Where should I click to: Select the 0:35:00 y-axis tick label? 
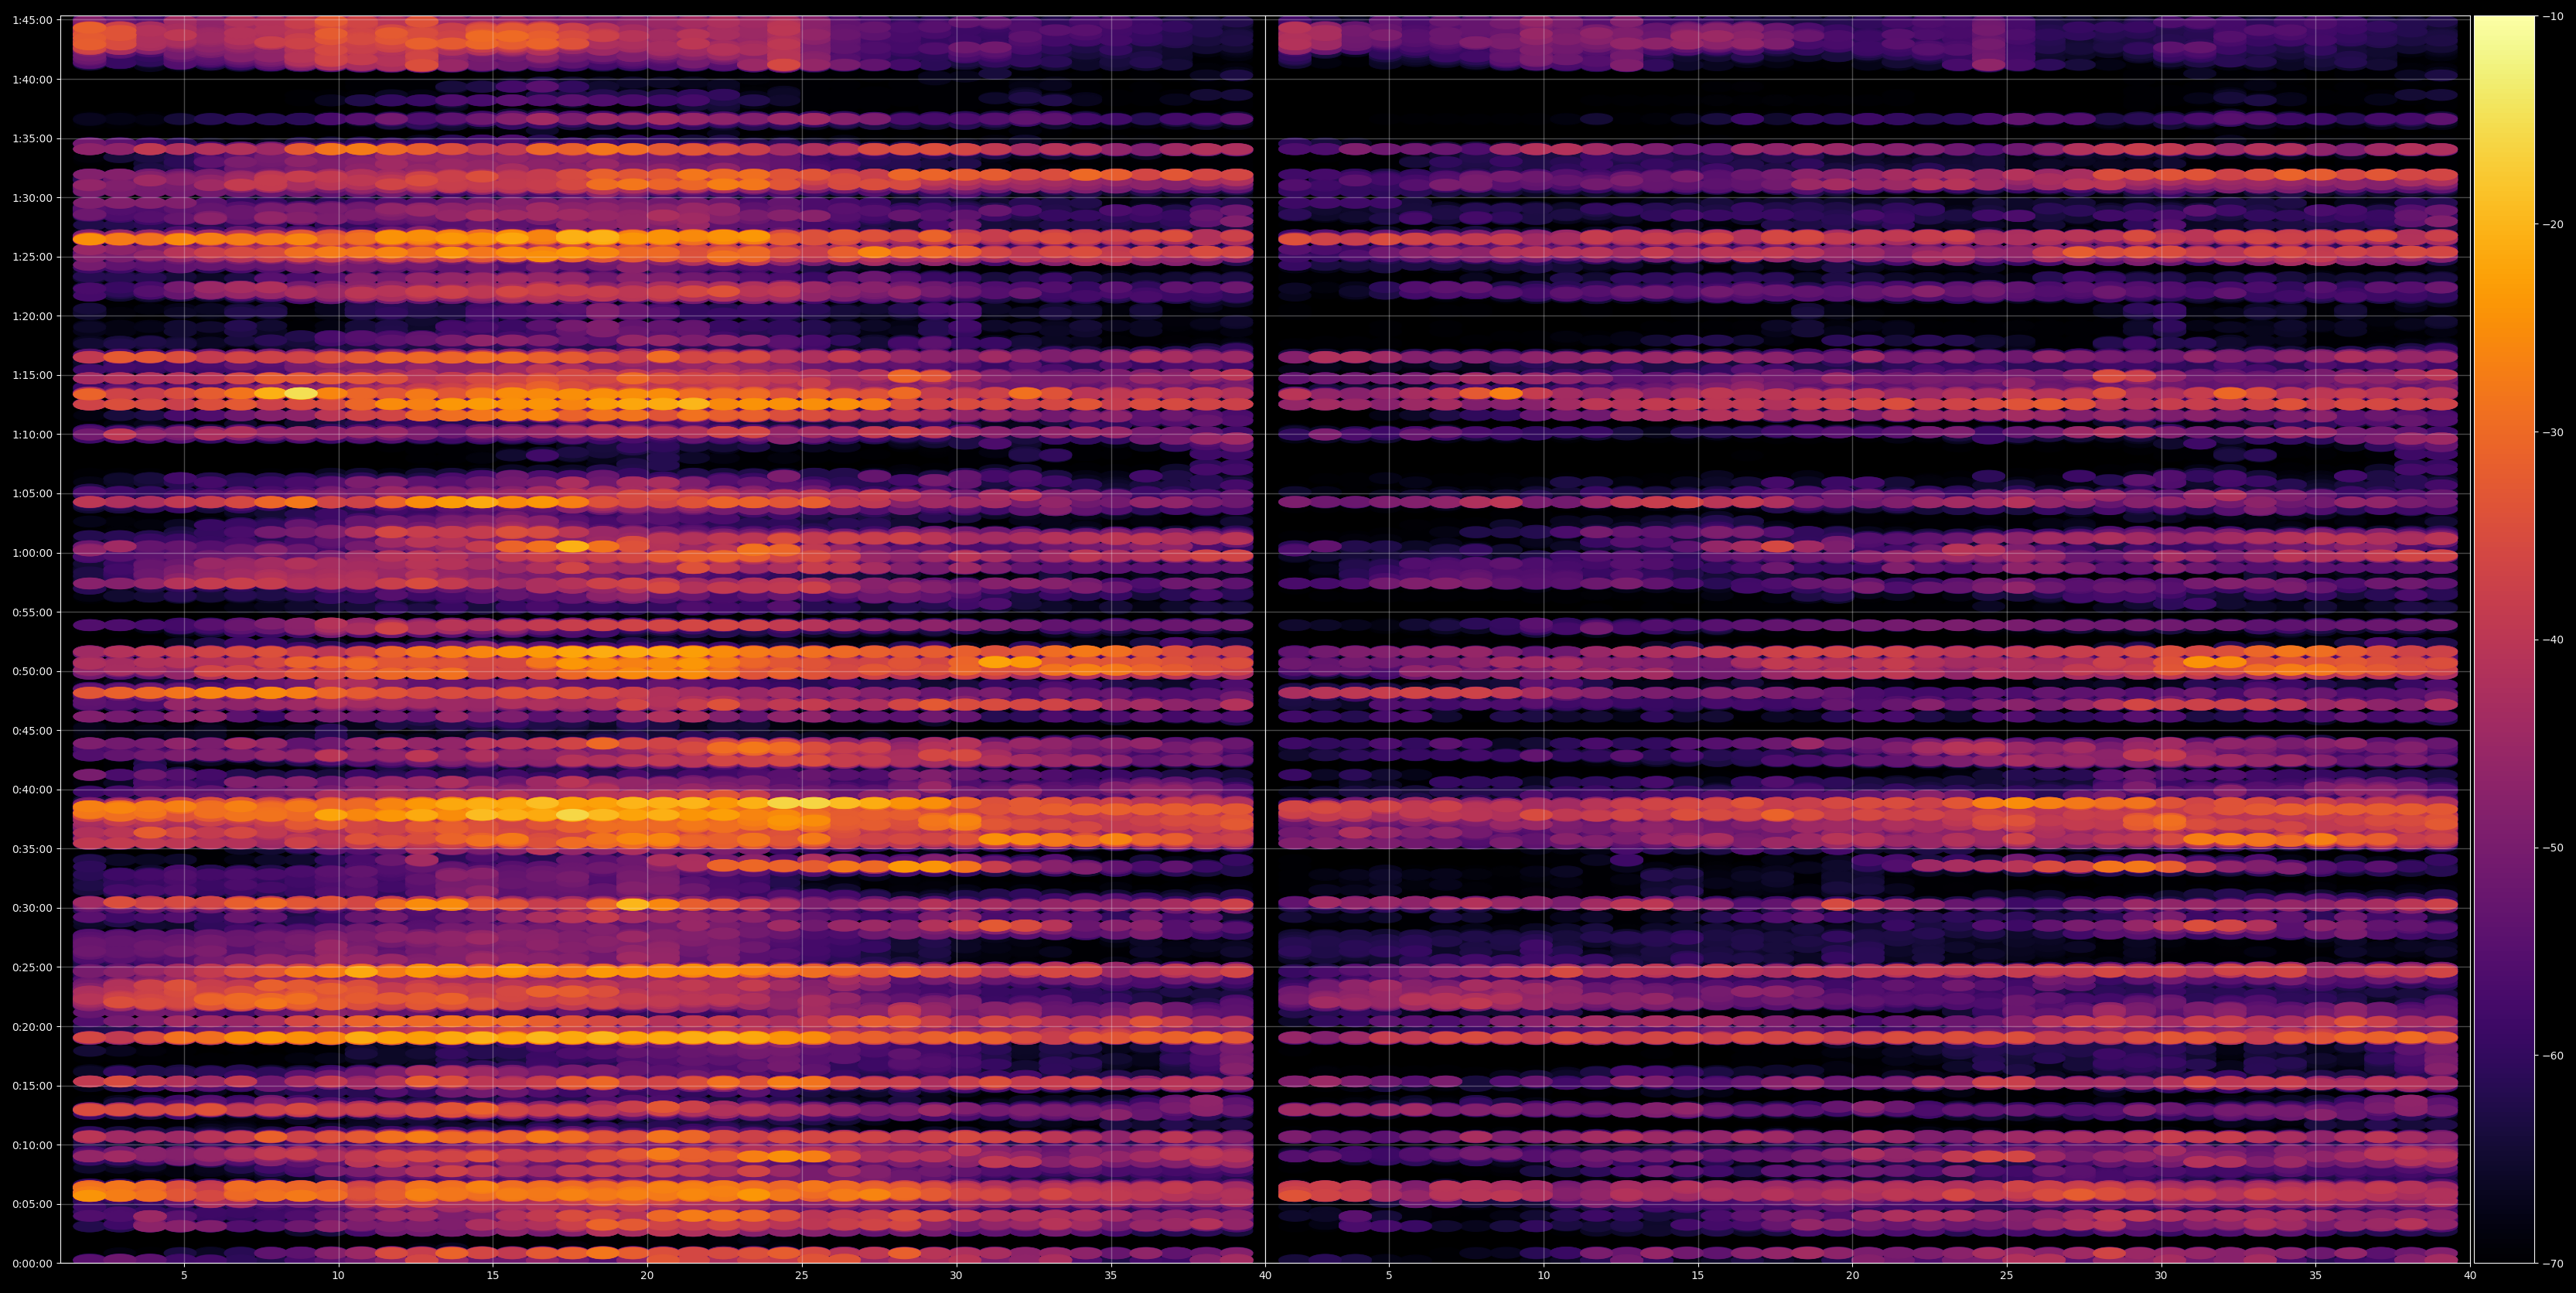pos(32,849)
